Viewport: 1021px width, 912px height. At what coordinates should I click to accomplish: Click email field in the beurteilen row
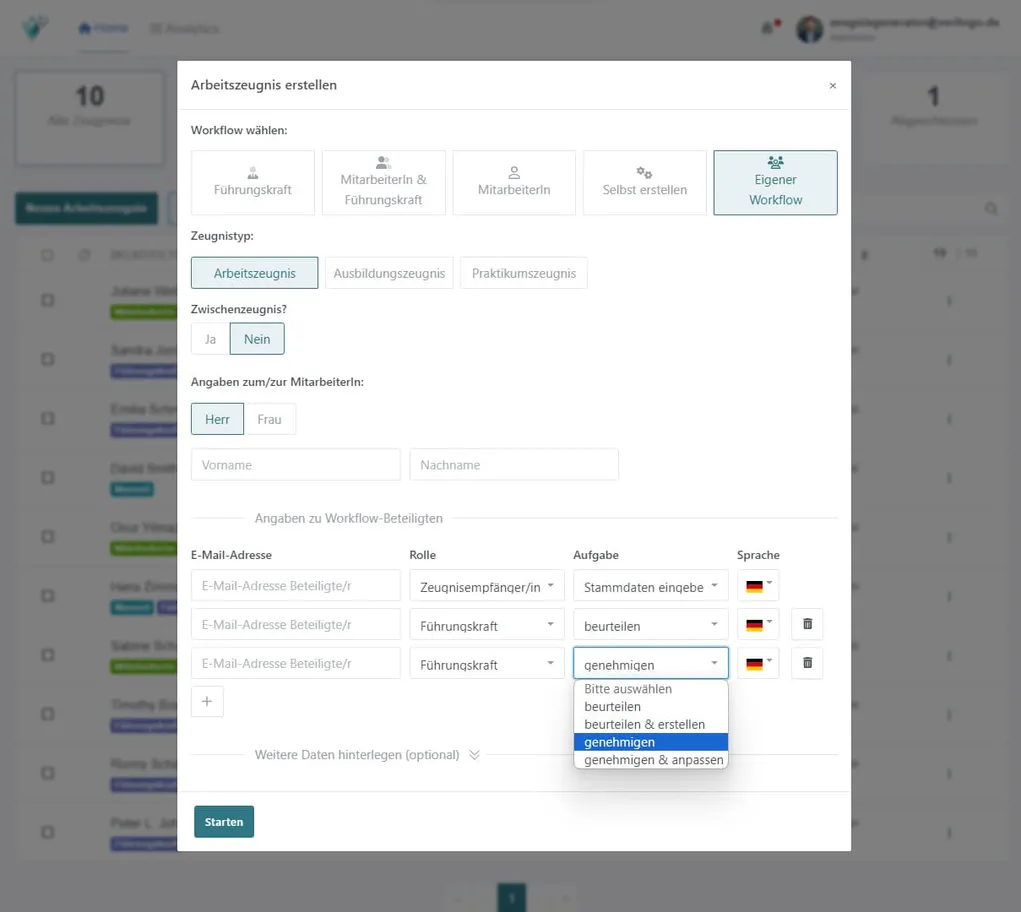click(x=296, y=624)
